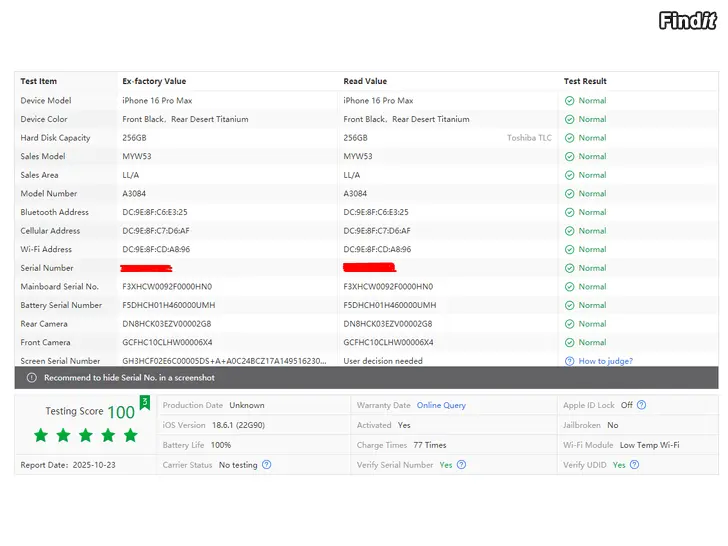728x546 pixels.
Task: Open the Online Query warranty link
Action: pyautogui.click(x=441, y=405)
